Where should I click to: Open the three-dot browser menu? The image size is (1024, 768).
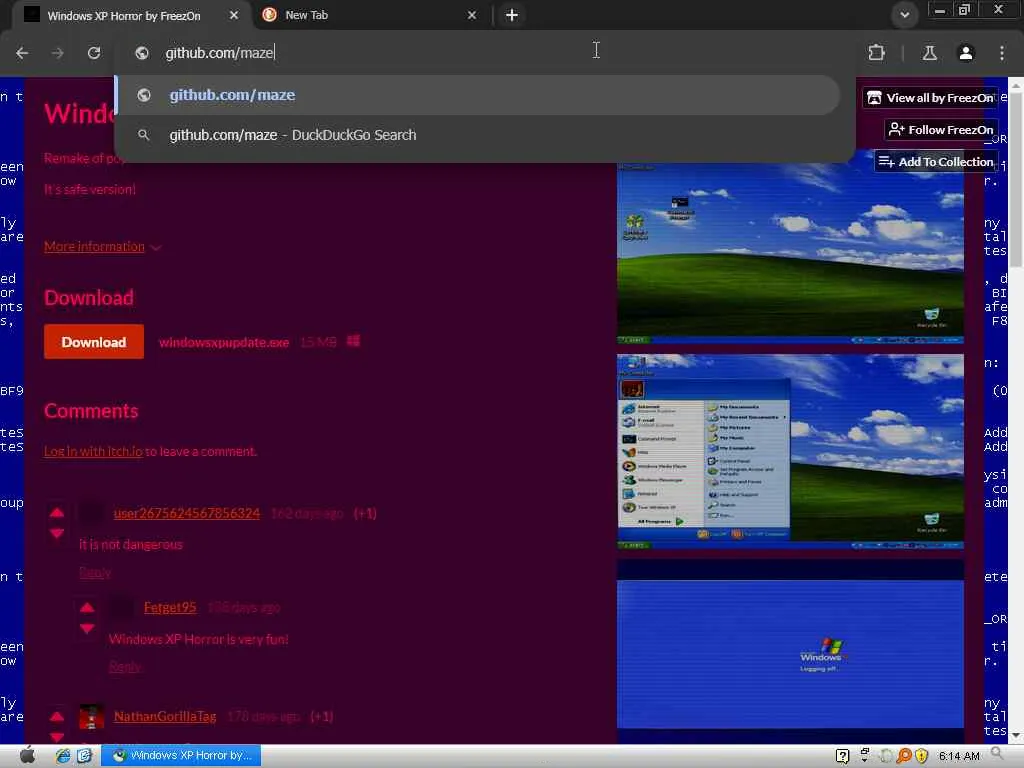point(1002,53)
